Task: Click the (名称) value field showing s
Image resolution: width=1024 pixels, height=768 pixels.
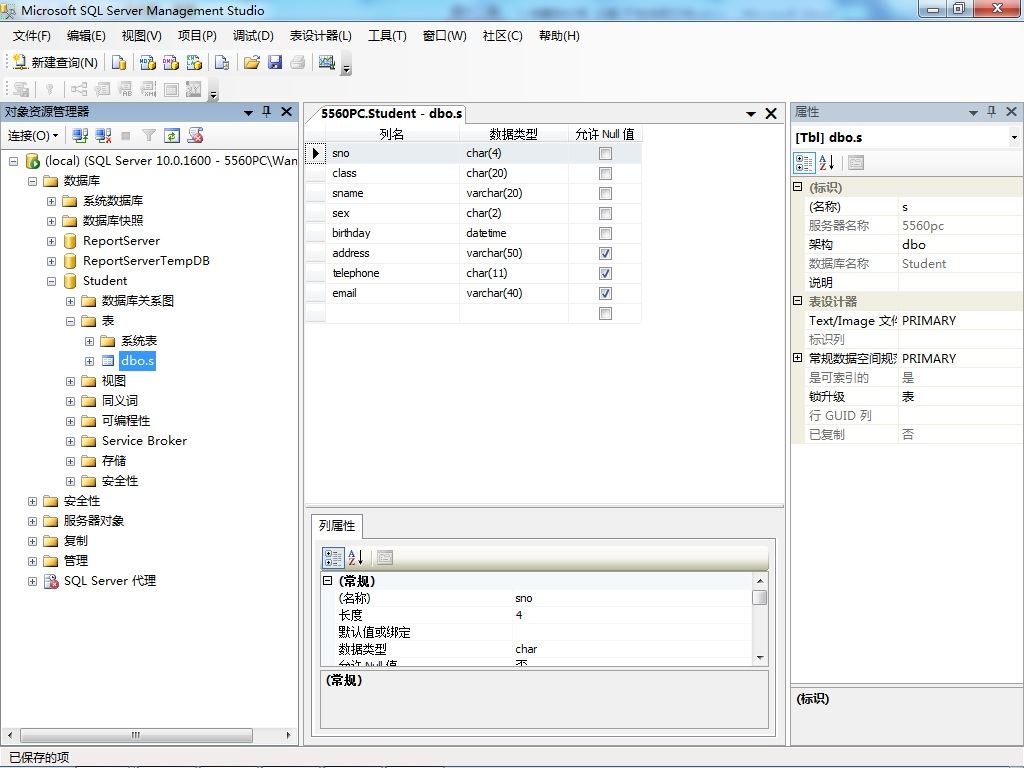Action: [960, 207]
